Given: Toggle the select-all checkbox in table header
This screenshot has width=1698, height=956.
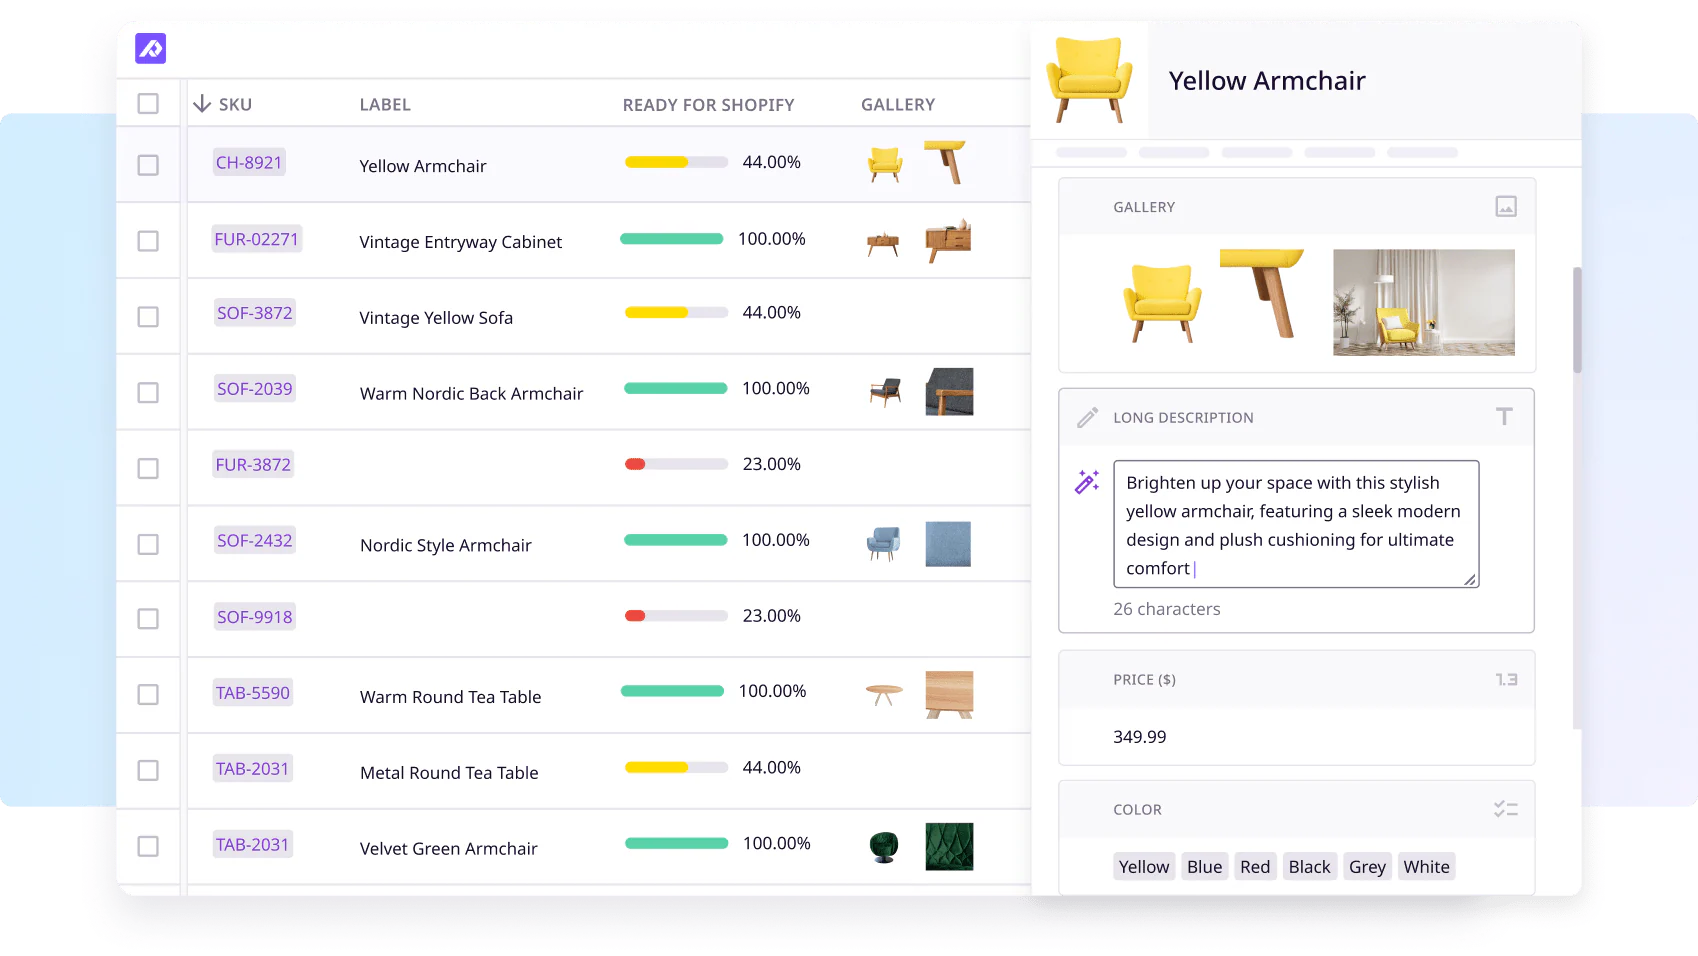Looking at the screenshot, I should [148, 104].
